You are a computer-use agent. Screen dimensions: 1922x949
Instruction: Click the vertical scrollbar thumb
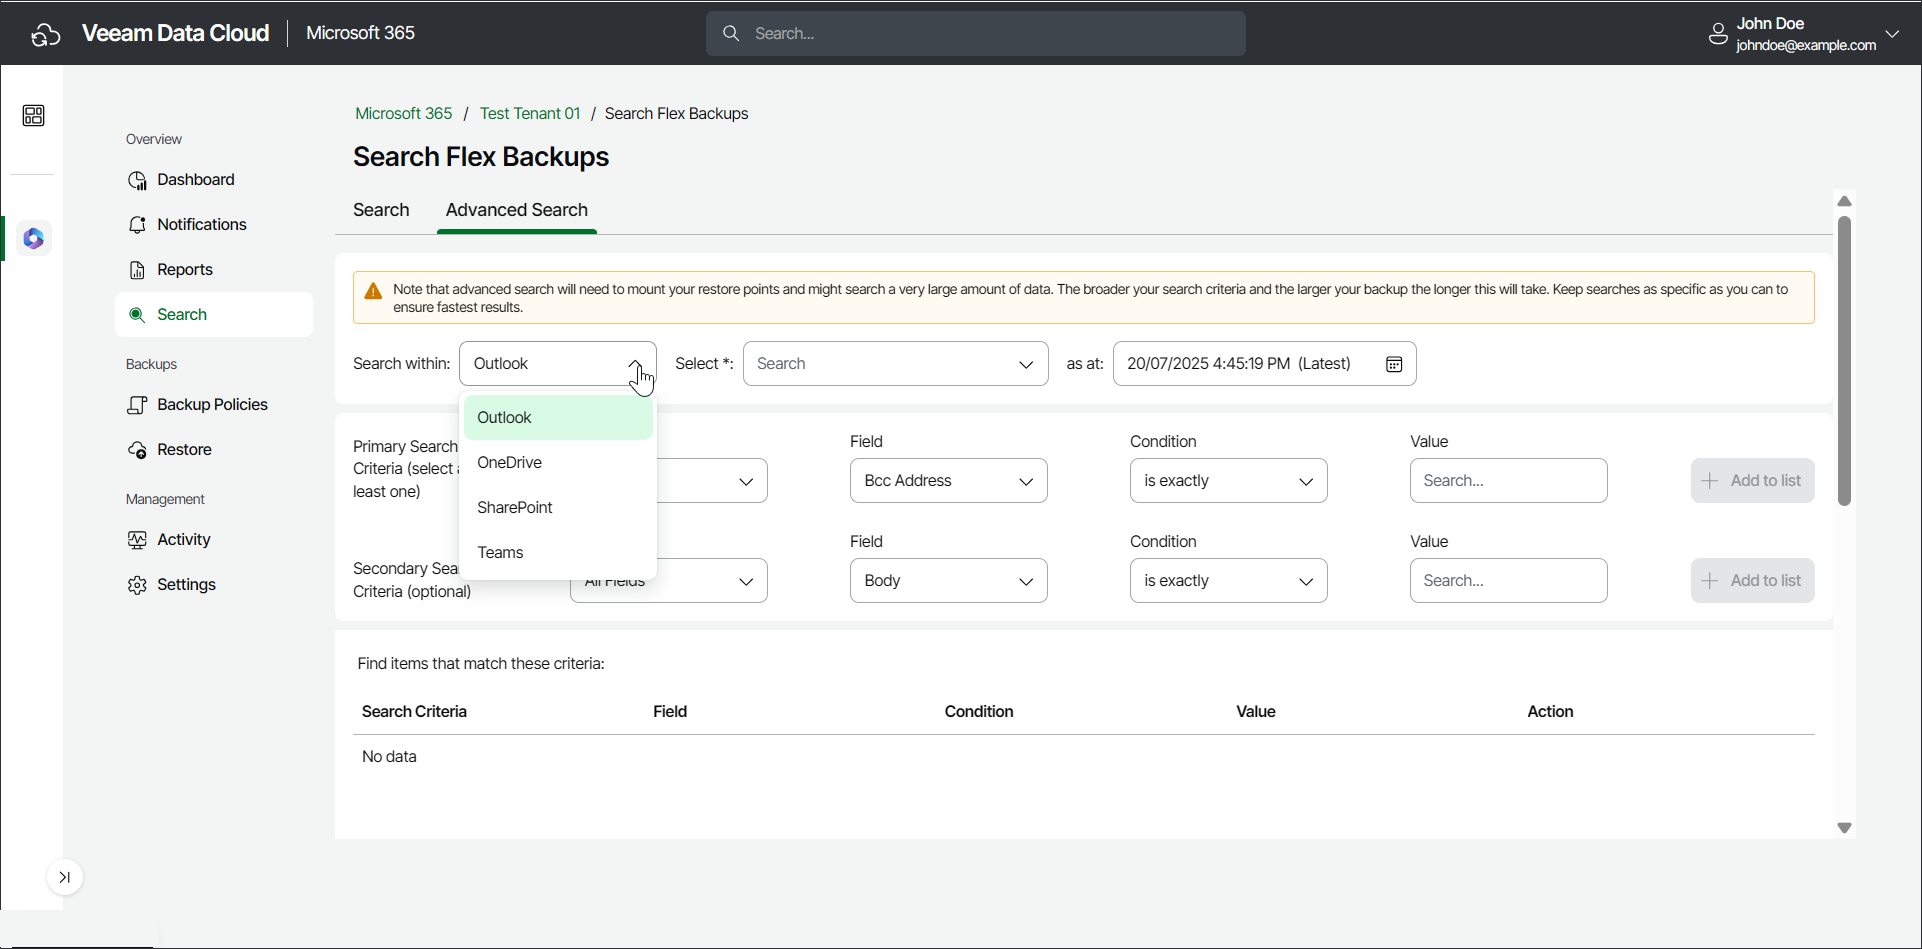[1845, 361]
